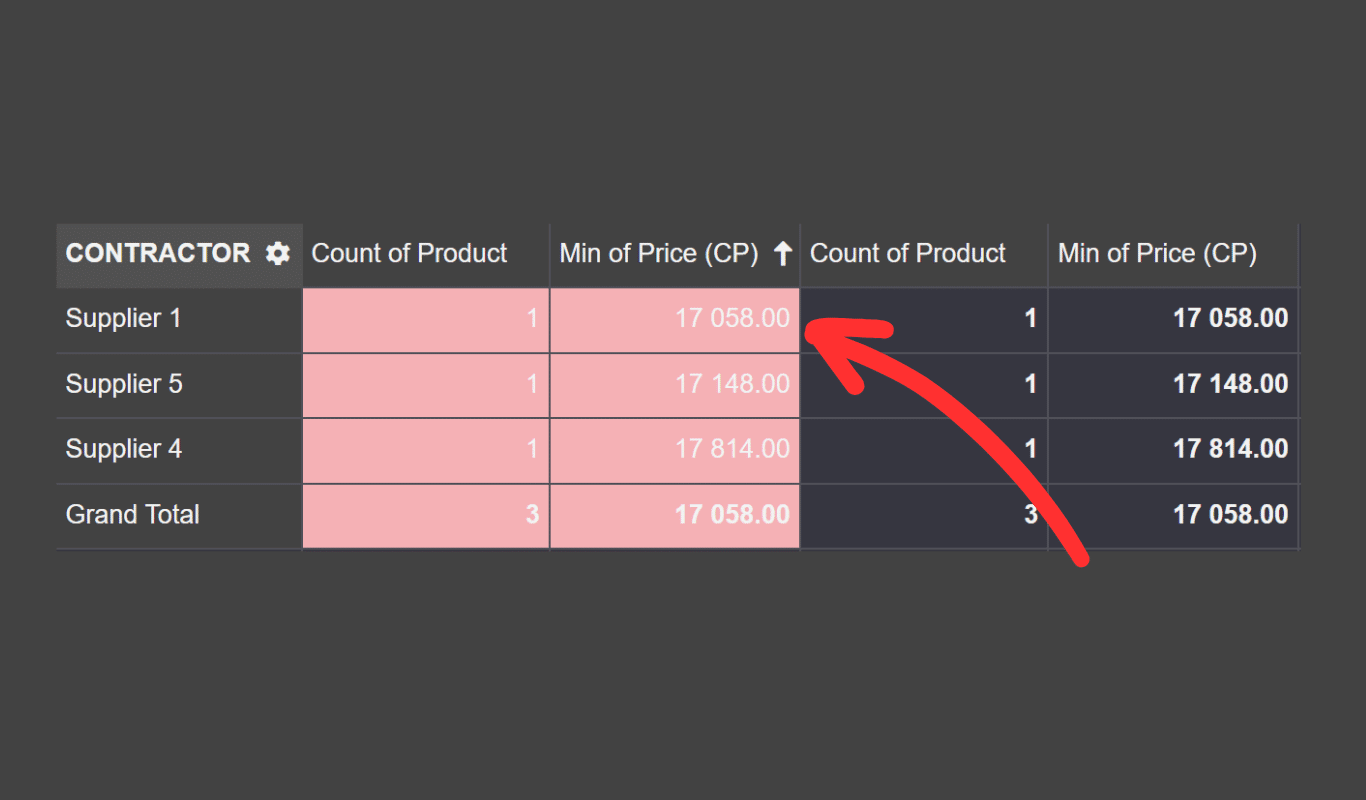Select the Supplier 5 row label
The width and height of the screenshot is (1366, 800).
click(x=124, y=384)
